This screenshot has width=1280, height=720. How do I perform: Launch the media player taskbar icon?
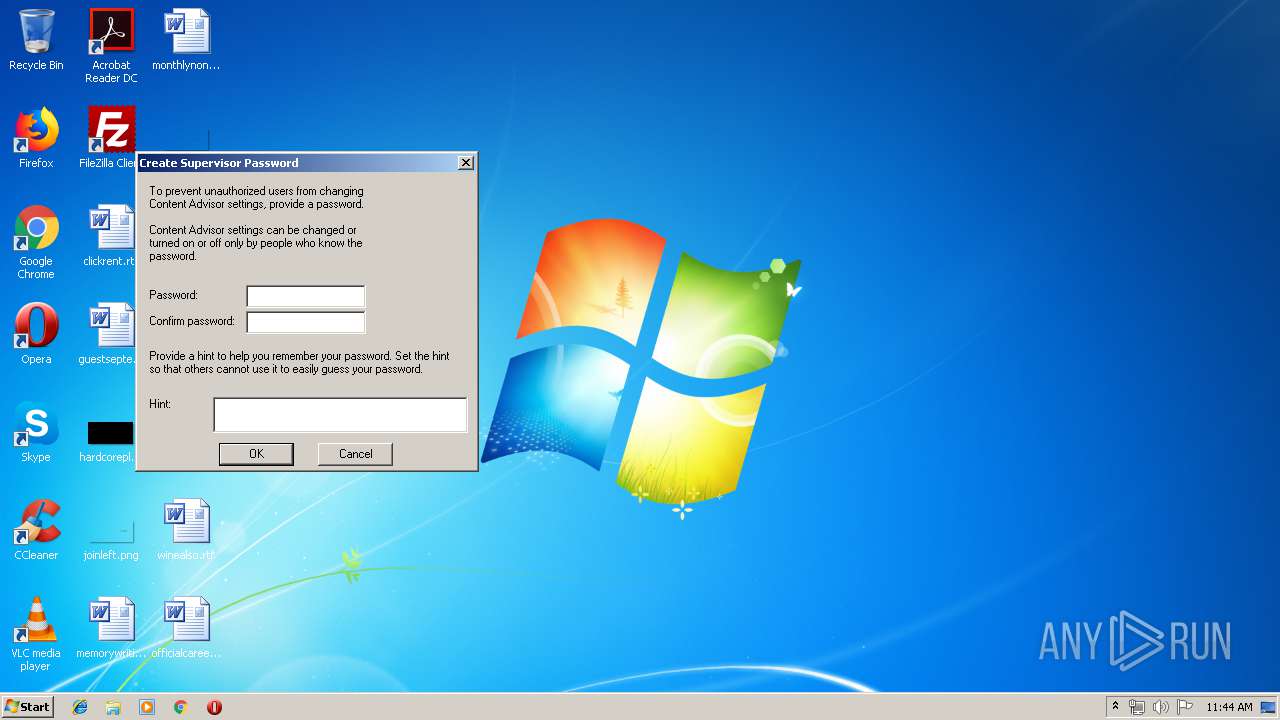coord(147,707)
